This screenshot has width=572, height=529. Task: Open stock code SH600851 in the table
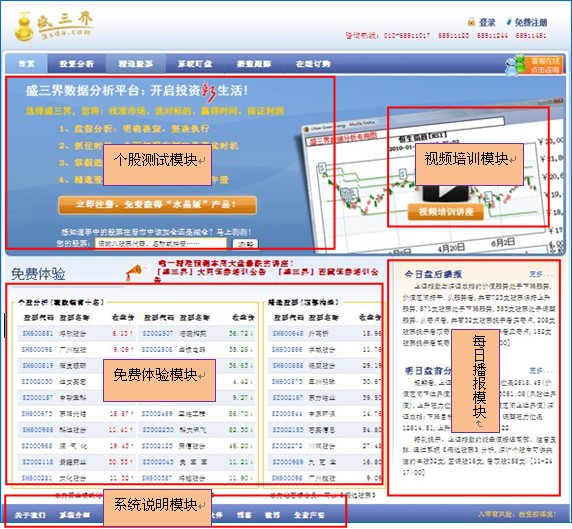coord(38,333)
